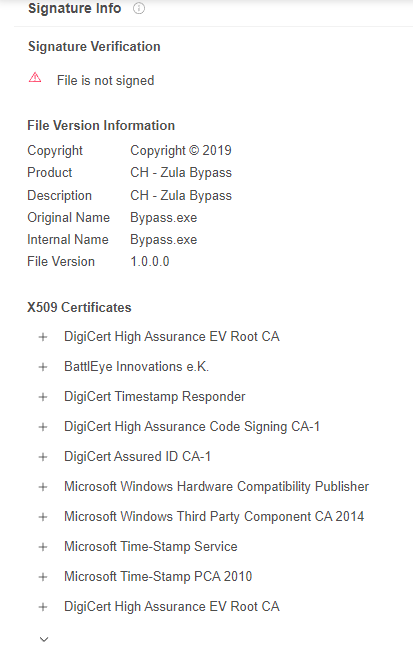
Task: Expand DigiCert Timestamp Responder certificate
Action: pyautogui.click(x=43, y=397)
